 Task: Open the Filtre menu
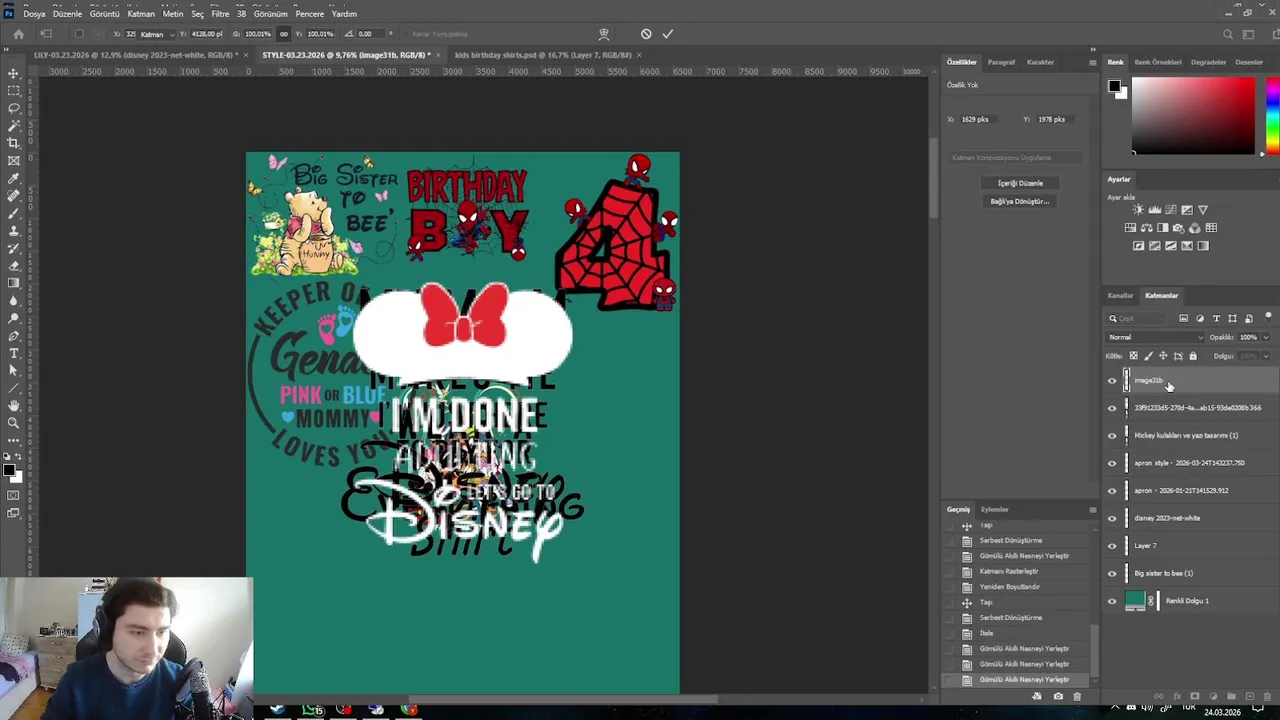tap(220, 14)
